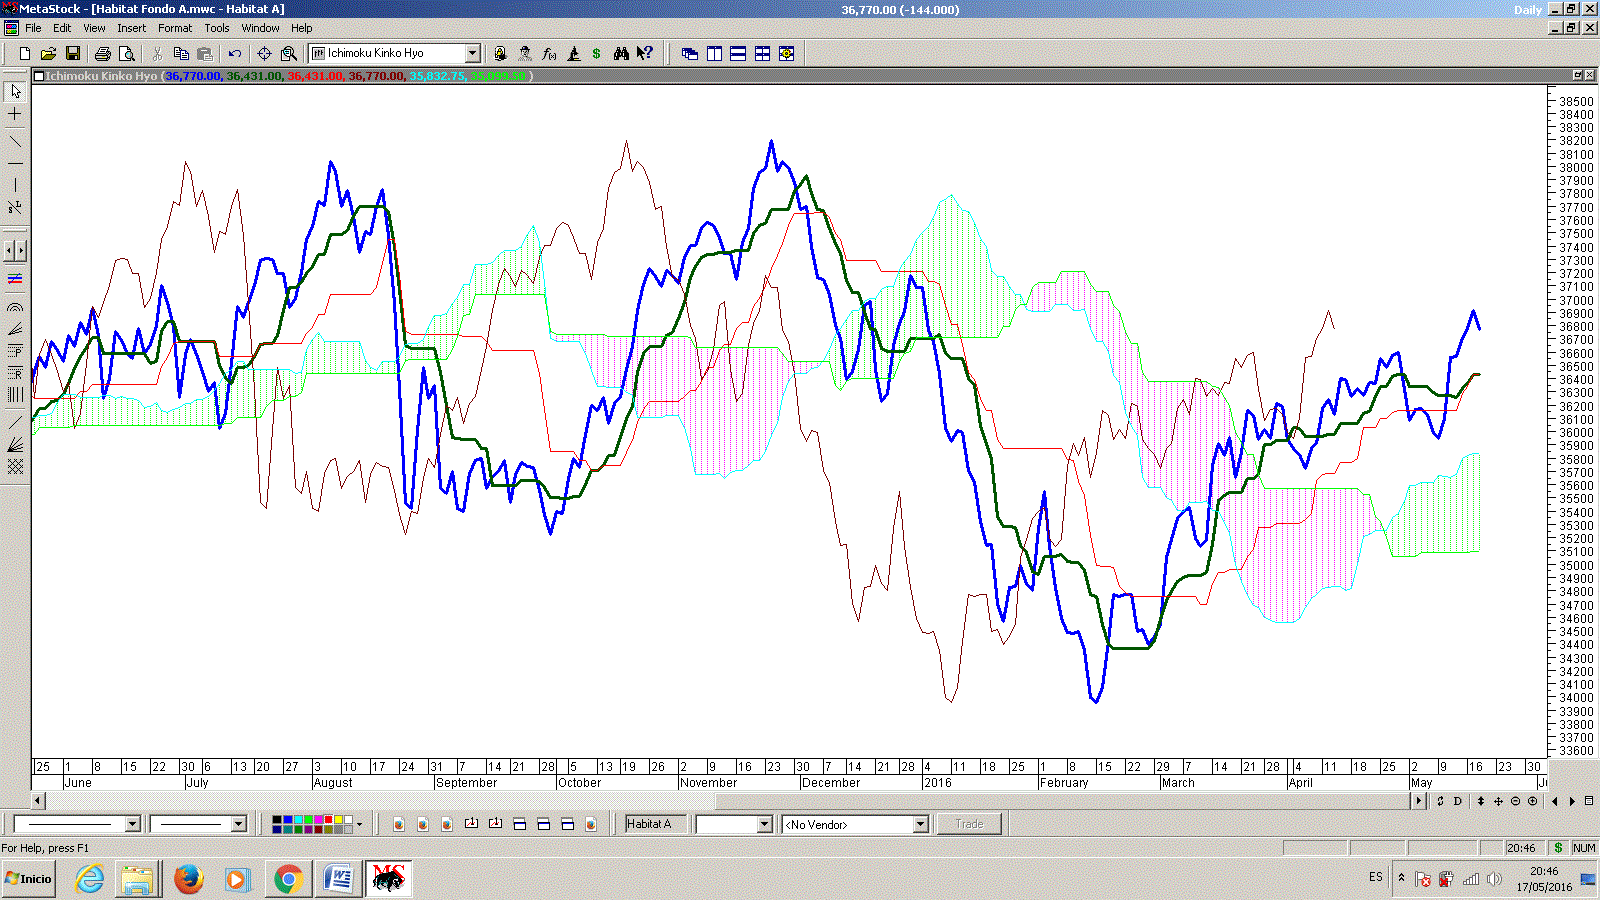Click the Save floppy disk icon

73,54
